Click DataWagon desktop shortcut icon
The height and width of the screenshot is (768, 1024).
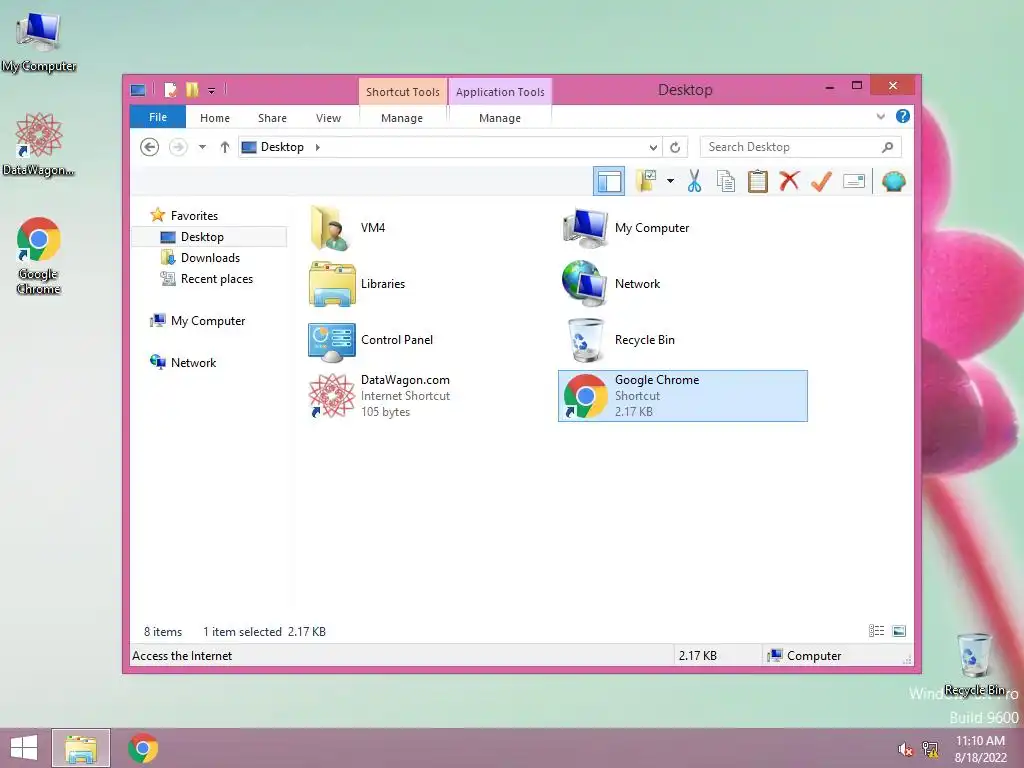[x=39, y=144]
